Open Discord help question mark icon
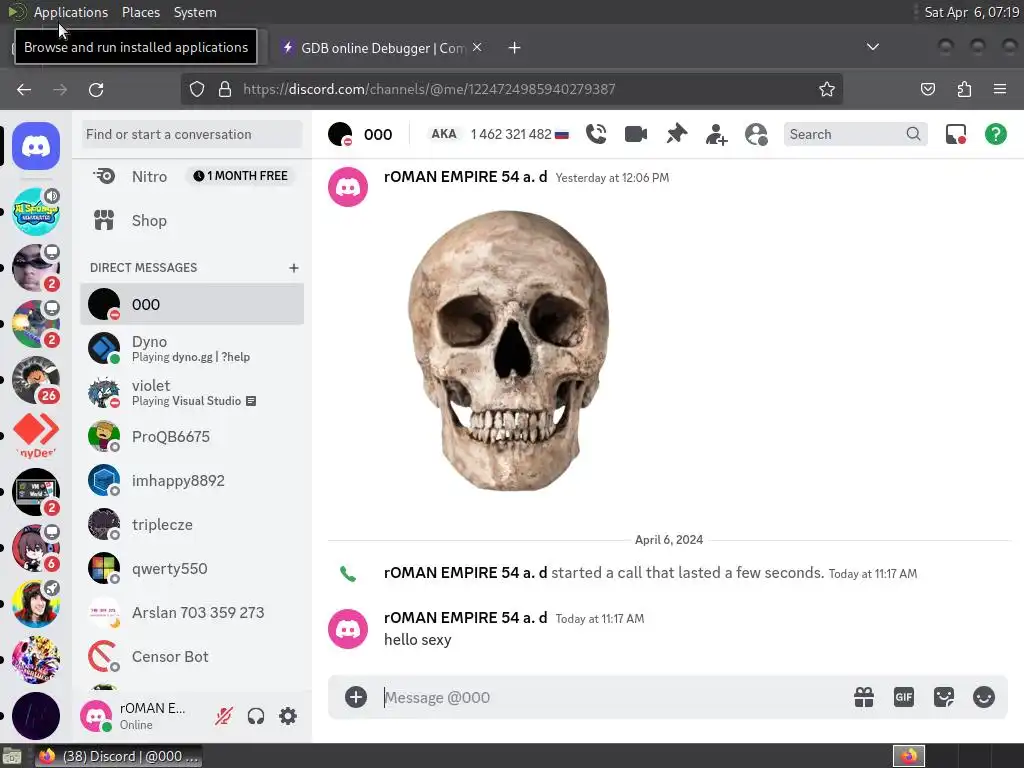1024x768 pixels. click(995, 134)
